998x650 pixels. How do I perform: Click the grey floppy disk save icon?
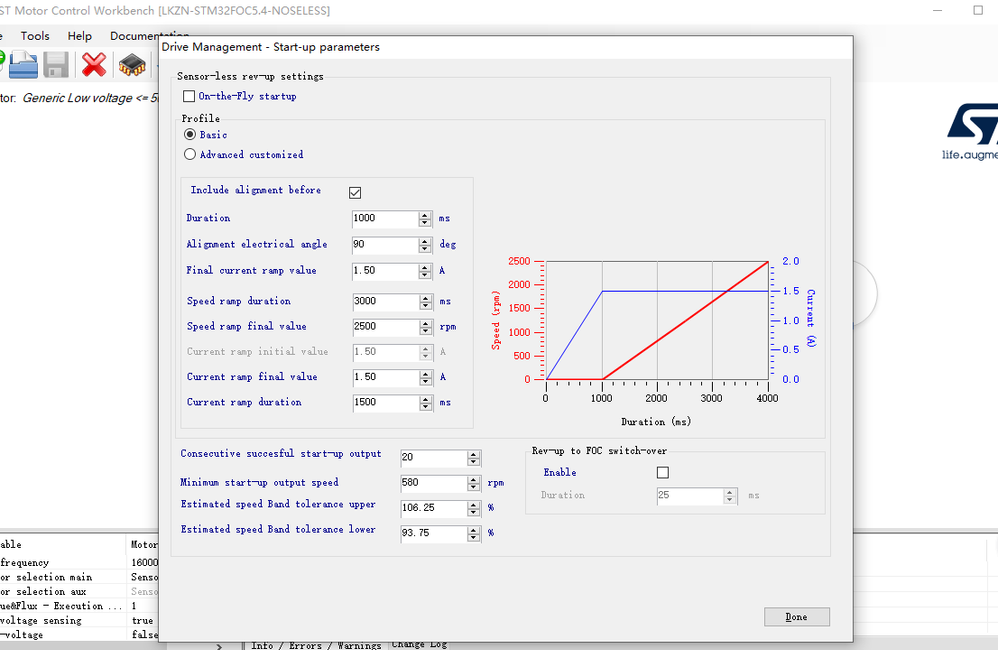[x=56, y=64]
